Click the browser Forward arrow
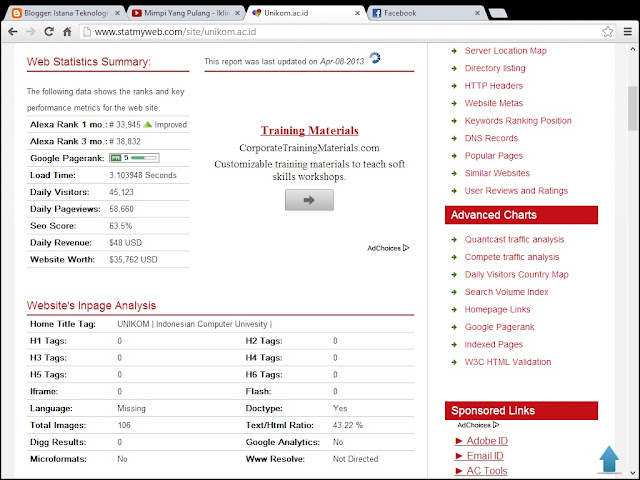The image size is (640, 480). tap(31, 31)
